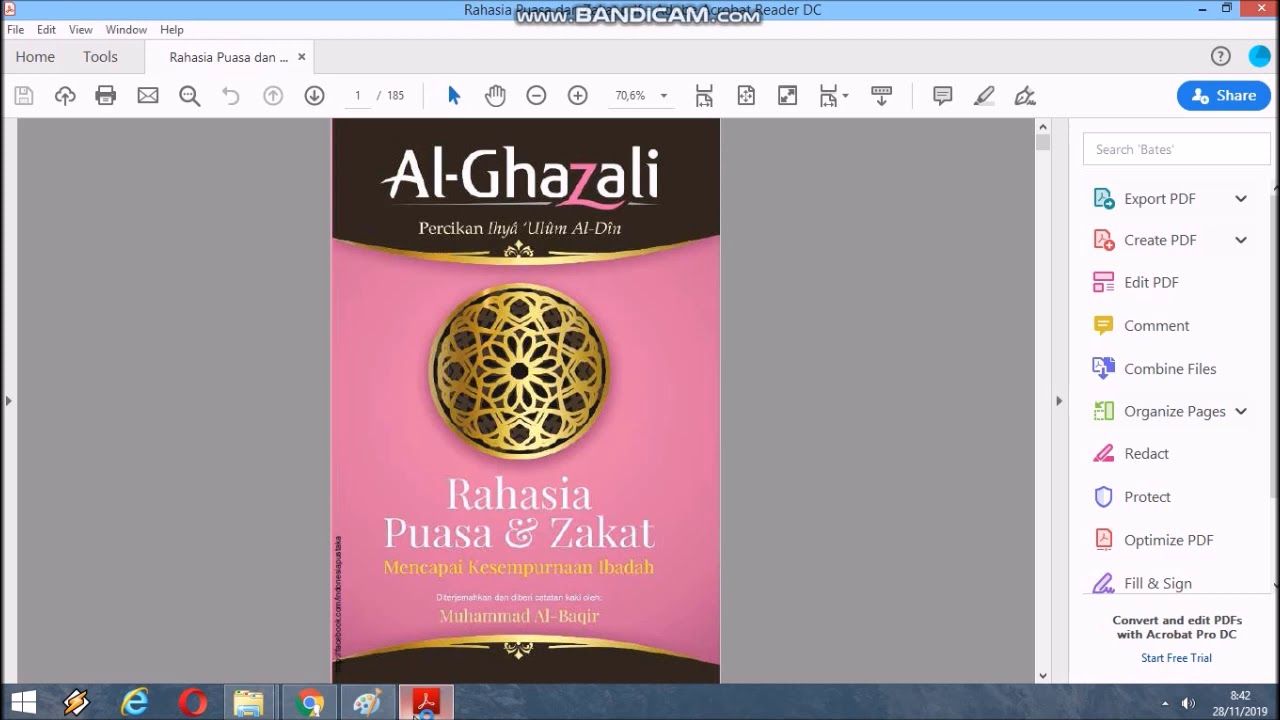This screenshot has height=720, width=1280.
Task: Go to previous page arrow icon
Action: pos(273,96)
